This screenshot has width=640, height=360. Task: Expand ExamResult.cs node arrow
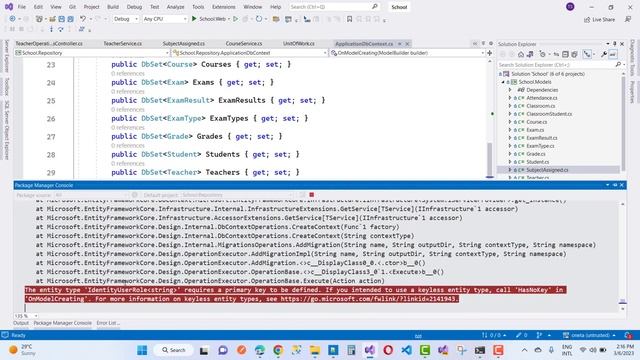pos(510,138)
